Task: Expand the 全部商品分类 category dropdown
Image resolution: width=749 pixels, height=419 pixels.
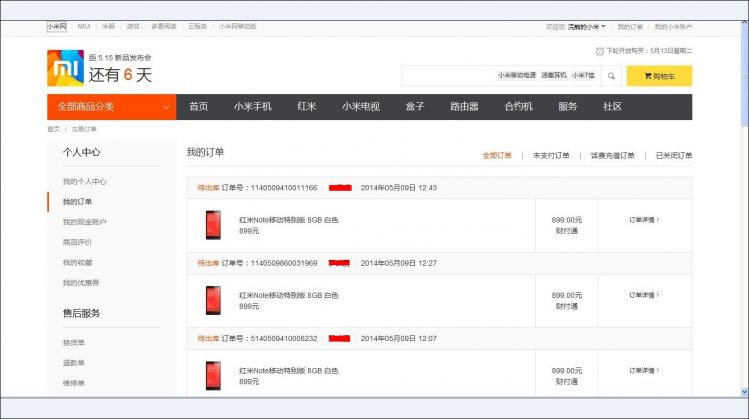Action: pos(111,107)
